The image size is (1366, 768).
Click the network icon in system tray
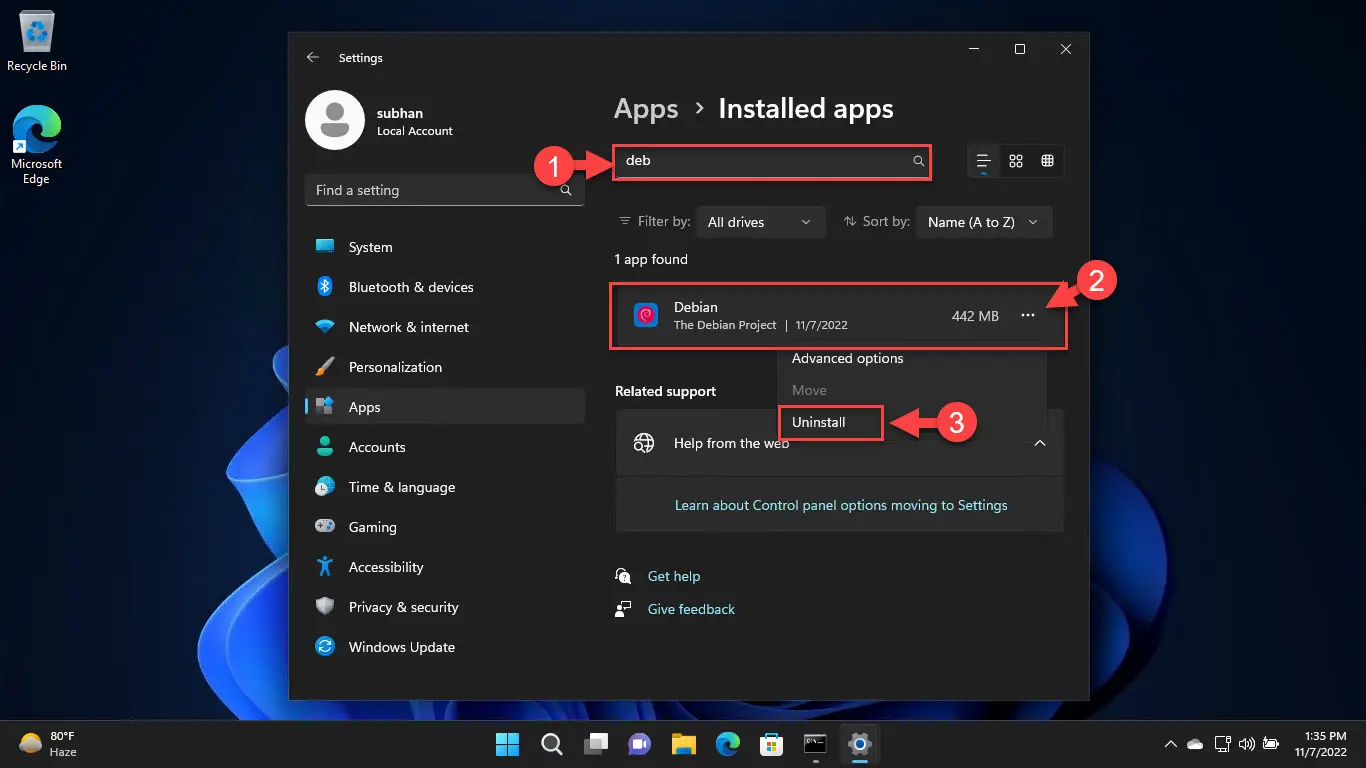[x=1222, y=744]
